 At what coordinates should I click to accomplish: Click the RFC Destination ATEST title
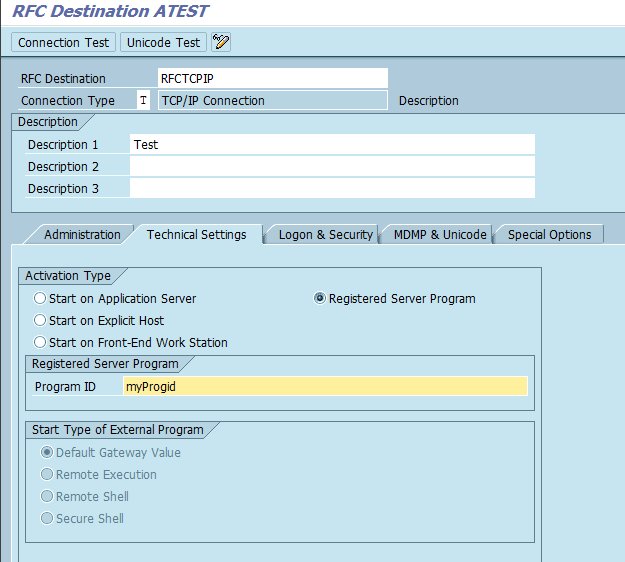pos(110,11)
